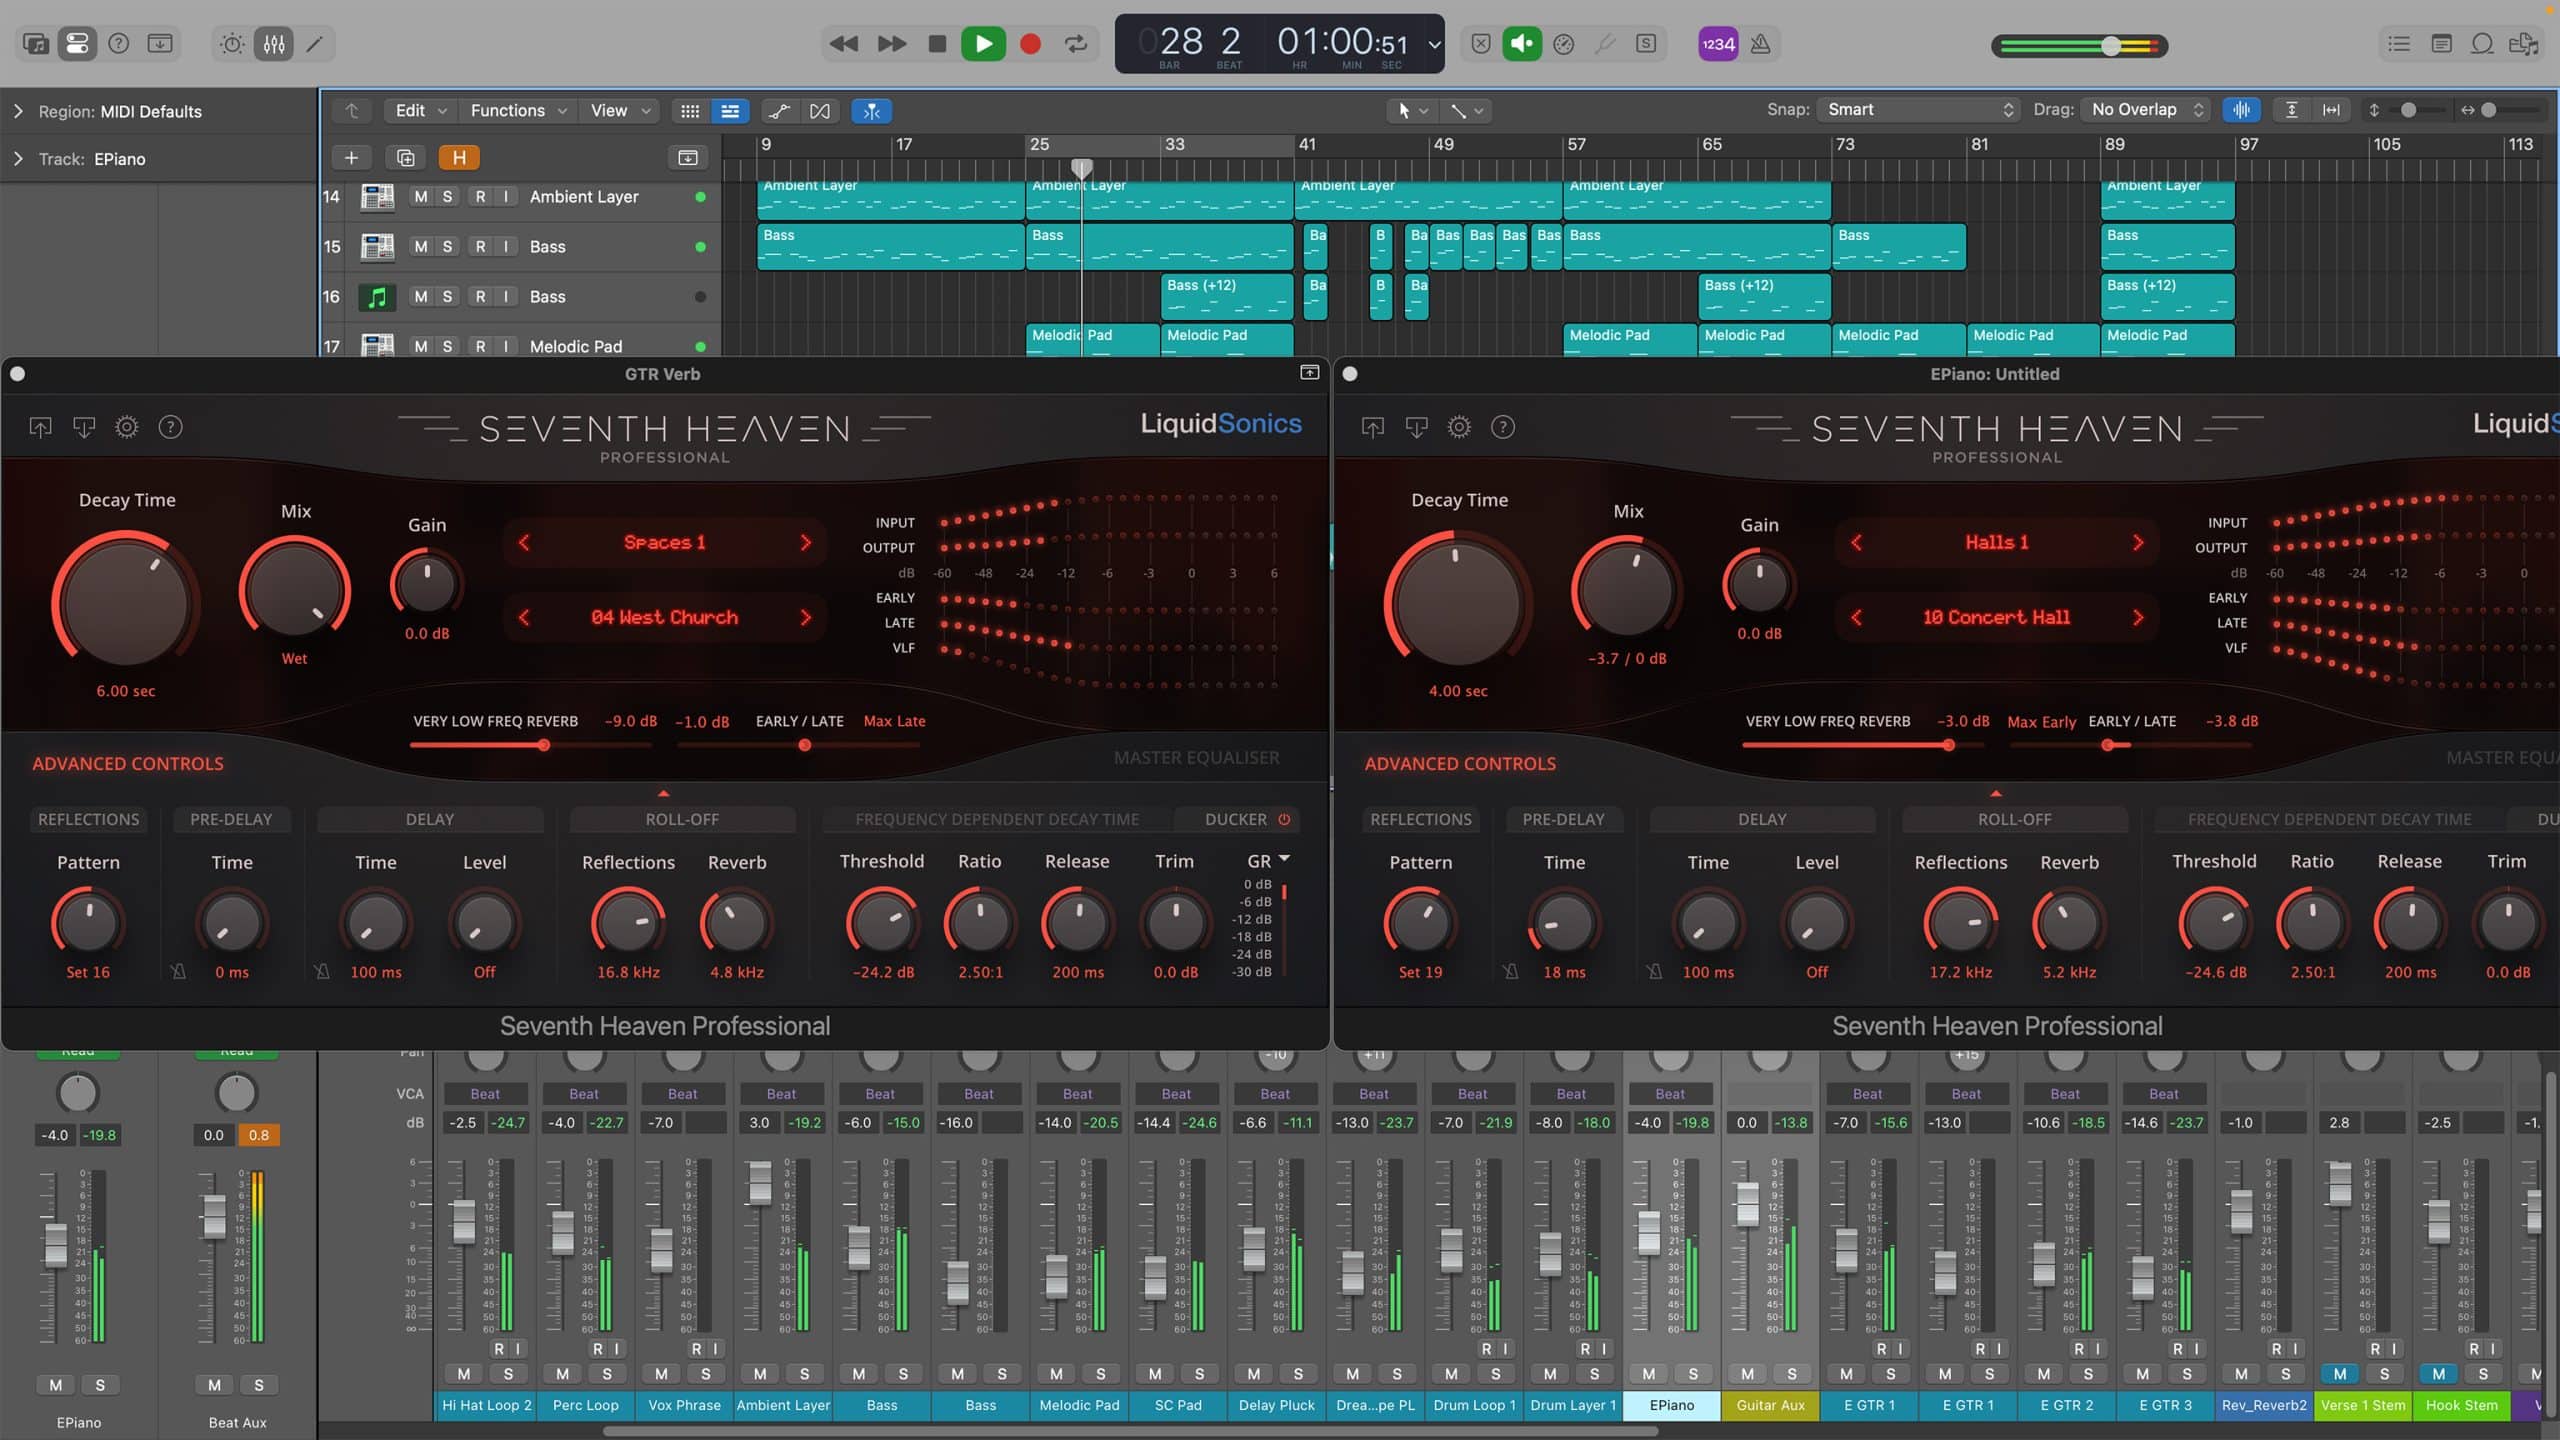Toggle the Metronome click icon
Viewport: 2560px width, 1440px height.
[1761, 44]
